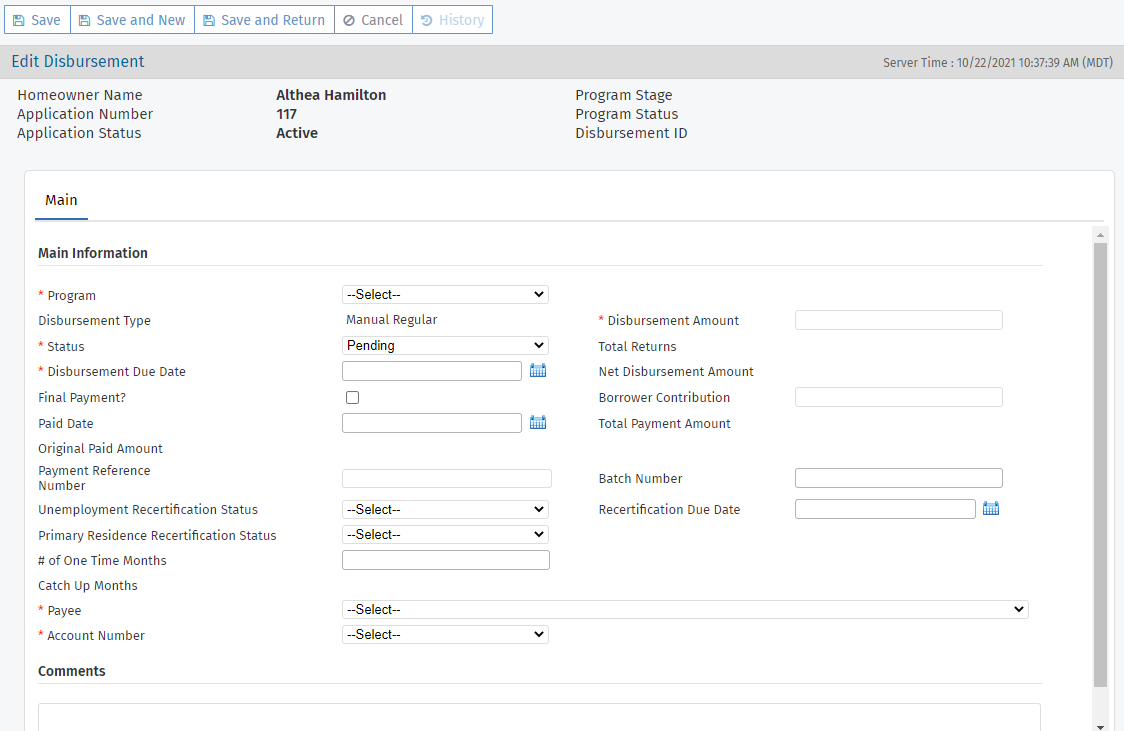Viewport: 1124px width, 731px height.
Task: Click the Cancel prohibition icon
Action: pyautogui.click(x=351, y=19)
